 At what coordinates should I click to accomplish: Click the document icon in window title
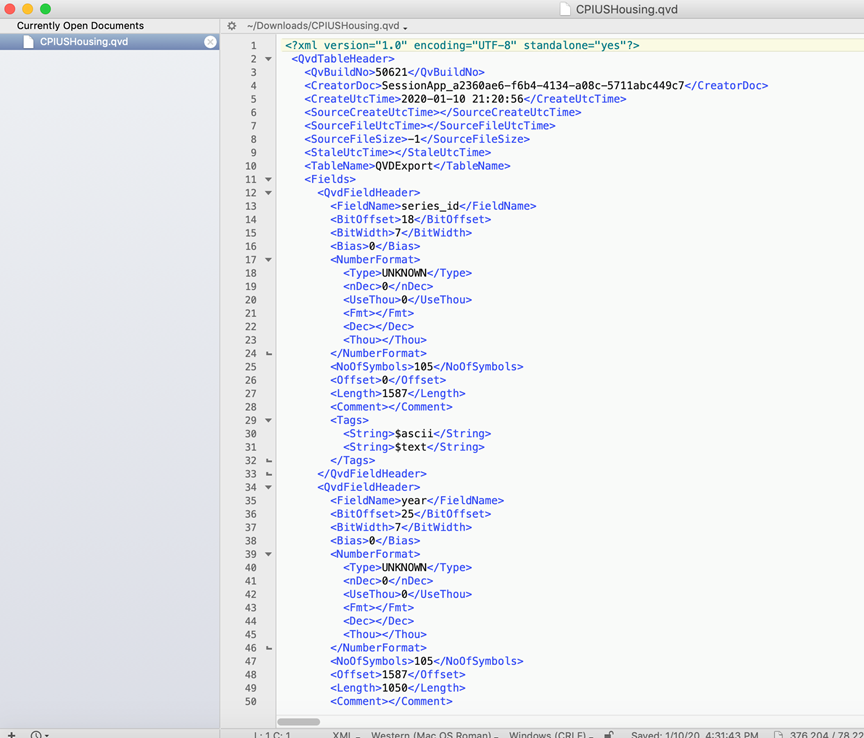coord(565,9)
